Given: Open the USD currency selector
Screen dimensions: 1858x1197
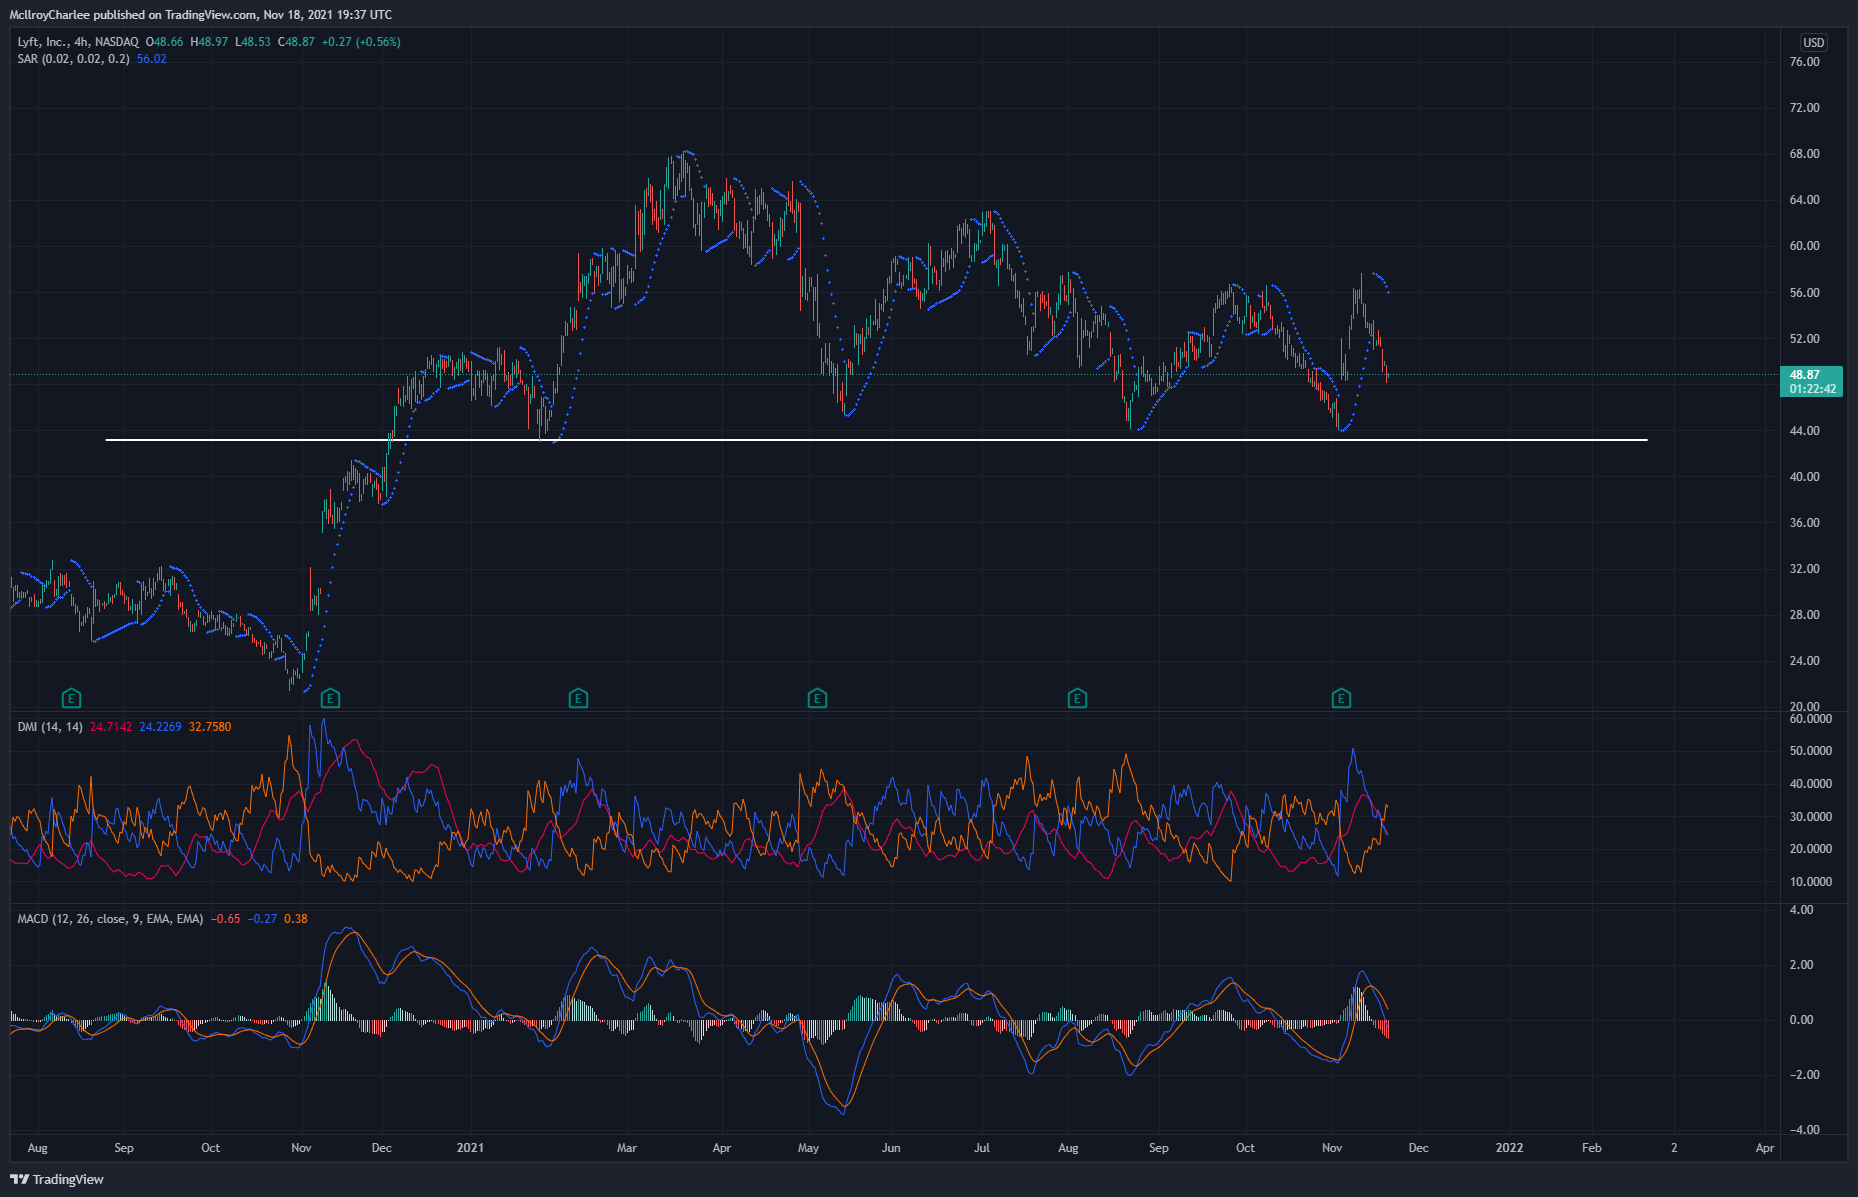Looking at the screenshot, I should coord(1813,43).
